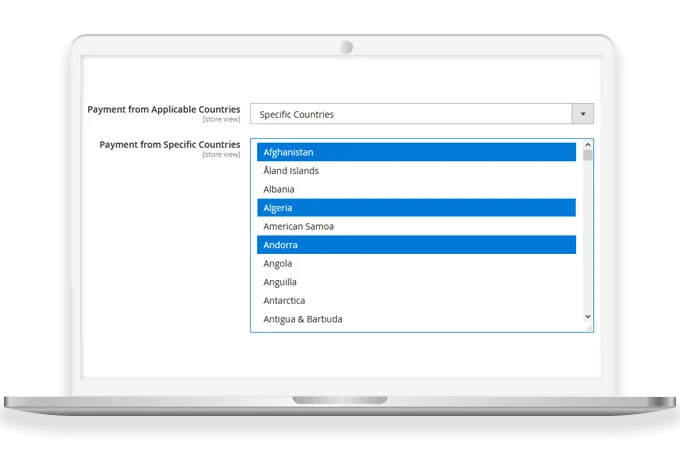Click the country list scroll-down arrow
680x450 pixels.
tap(588, 316)
